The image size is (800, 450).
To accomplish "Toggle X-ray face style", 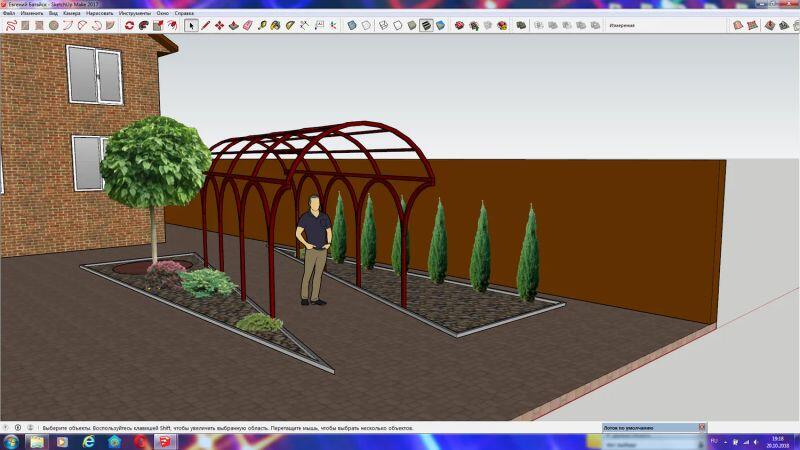I will [x=352, y=25].
